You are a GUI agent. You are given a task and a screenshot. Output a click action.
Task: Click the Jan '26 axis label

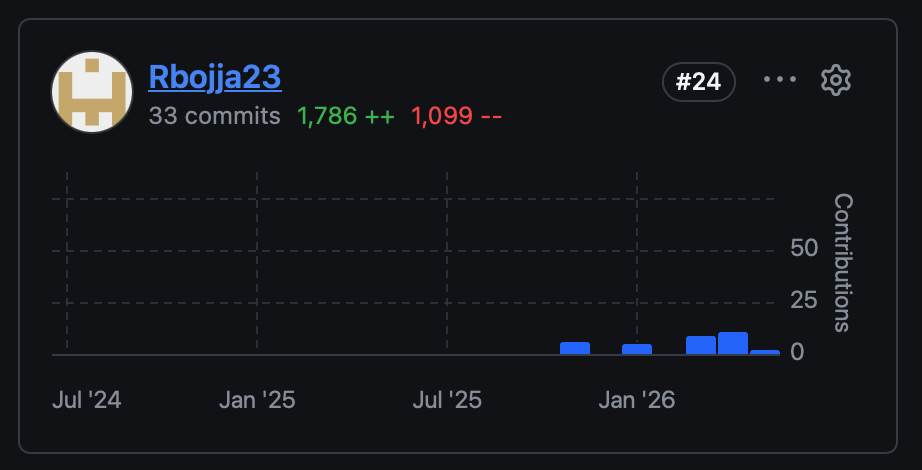[x=637, y=401]
